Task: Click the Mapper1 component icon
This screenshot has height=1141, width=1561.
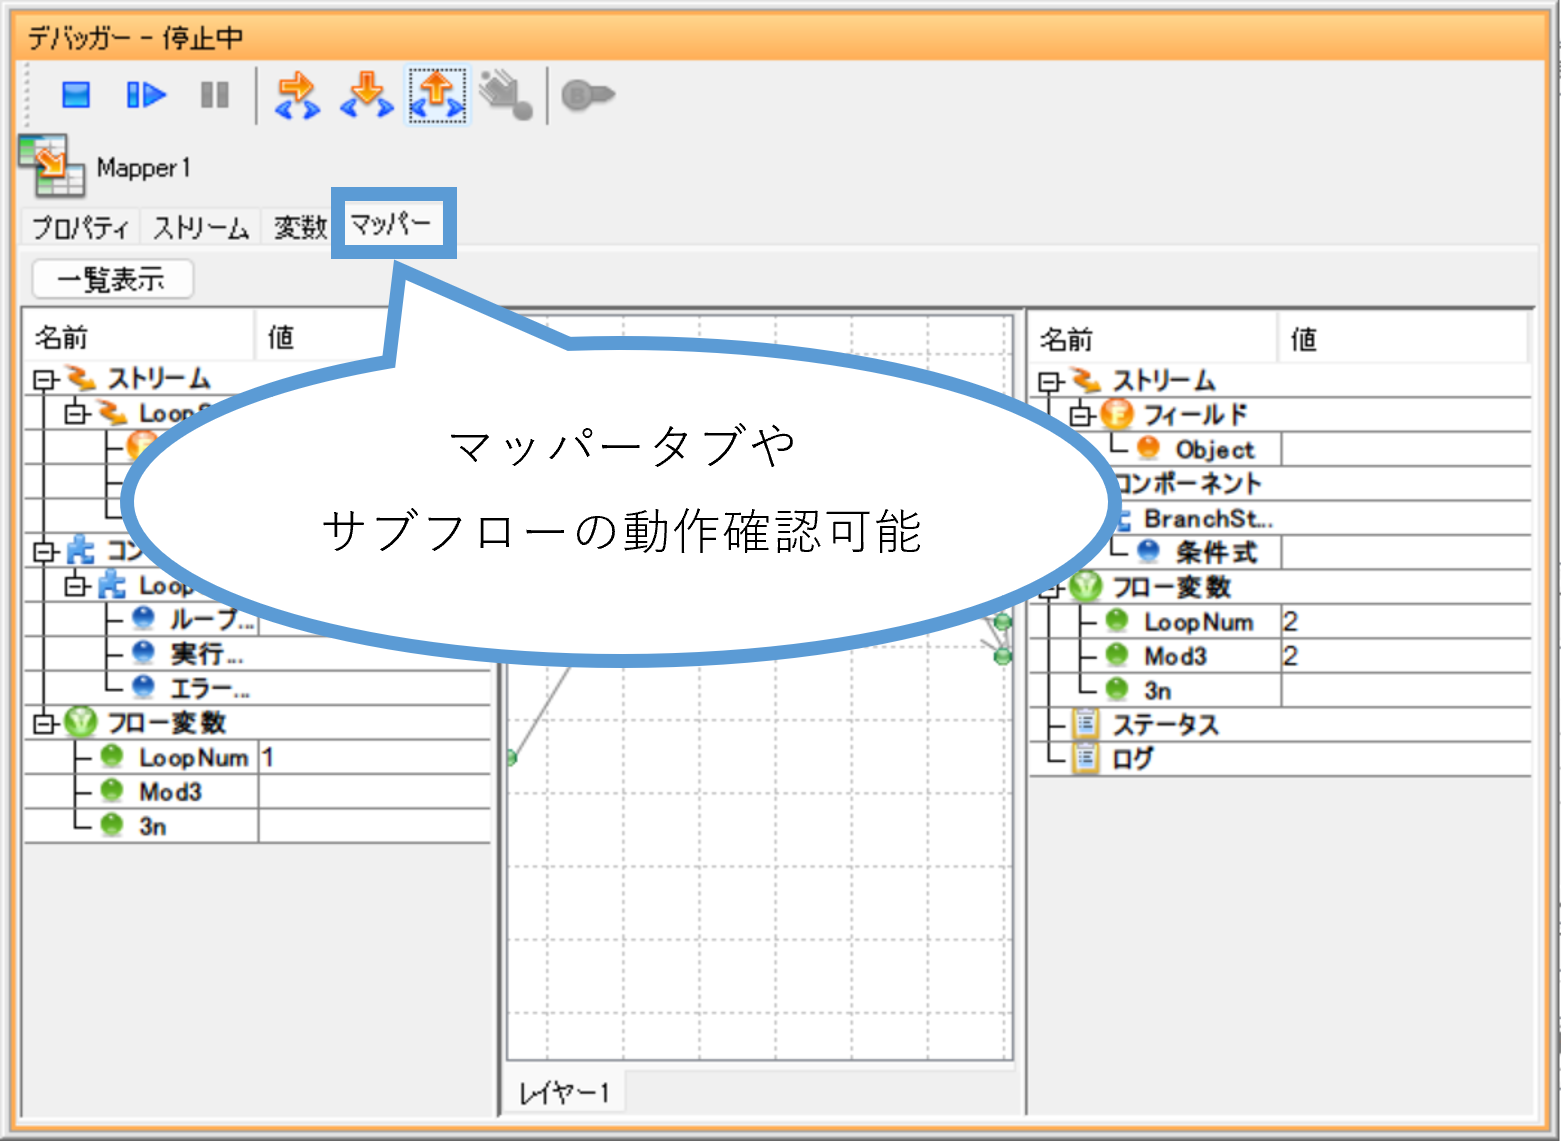Action: pyautogui.click(x=51, y=166)
